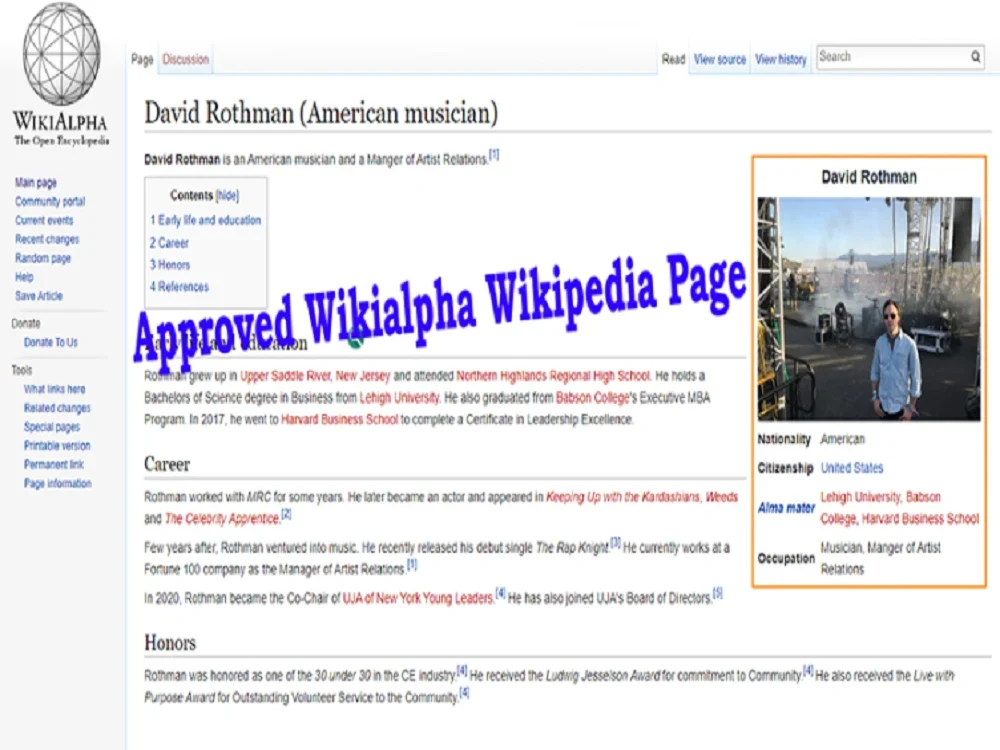Click into the Search input field

click(x=892, y=57)
